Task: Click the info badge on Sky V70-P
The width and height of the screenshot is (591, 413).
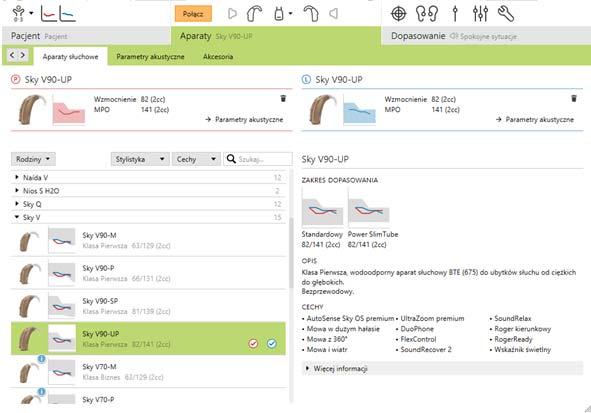Action: click(x=41, y=392)
